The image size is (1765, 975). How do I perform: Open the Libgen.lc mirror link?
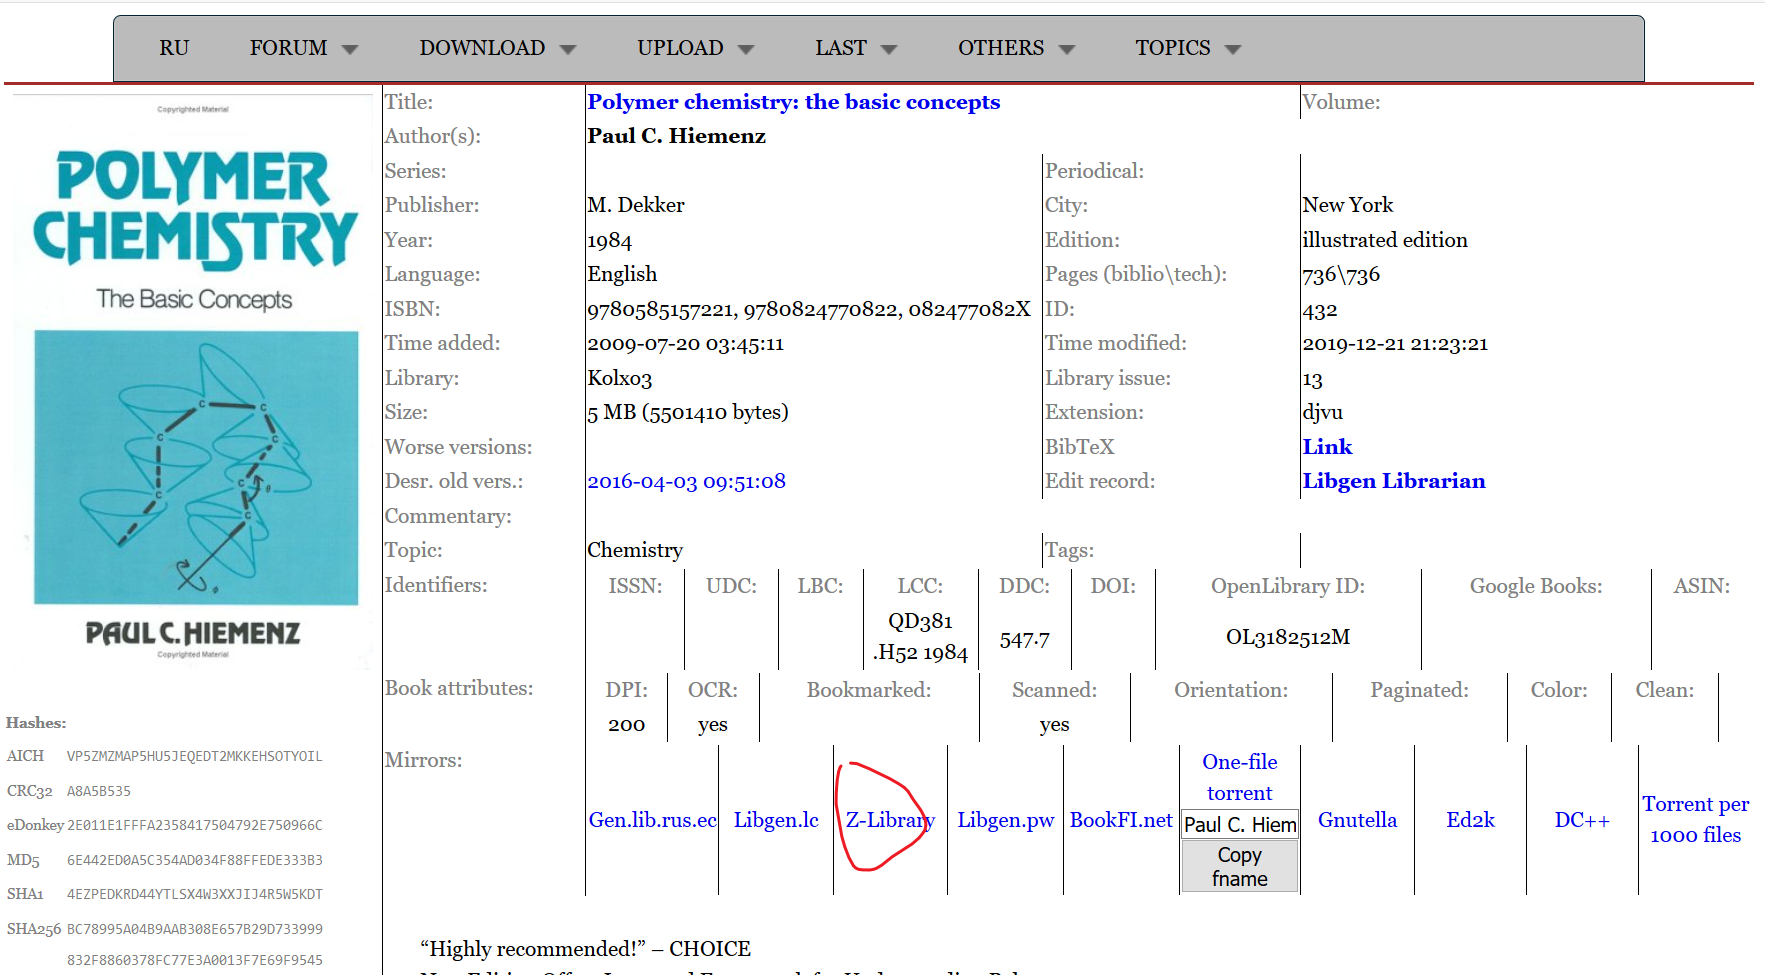click(x=776, y=819)
